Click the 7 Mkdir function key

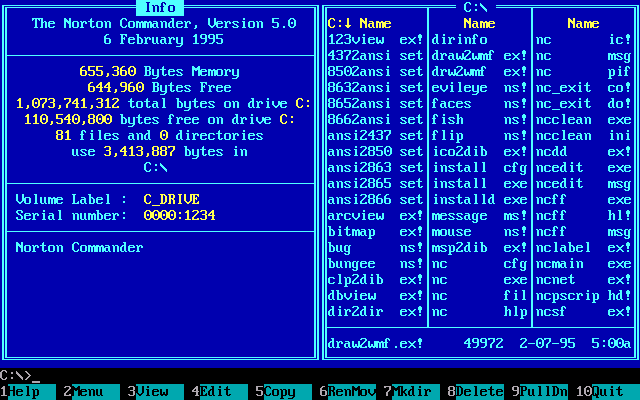407,392
